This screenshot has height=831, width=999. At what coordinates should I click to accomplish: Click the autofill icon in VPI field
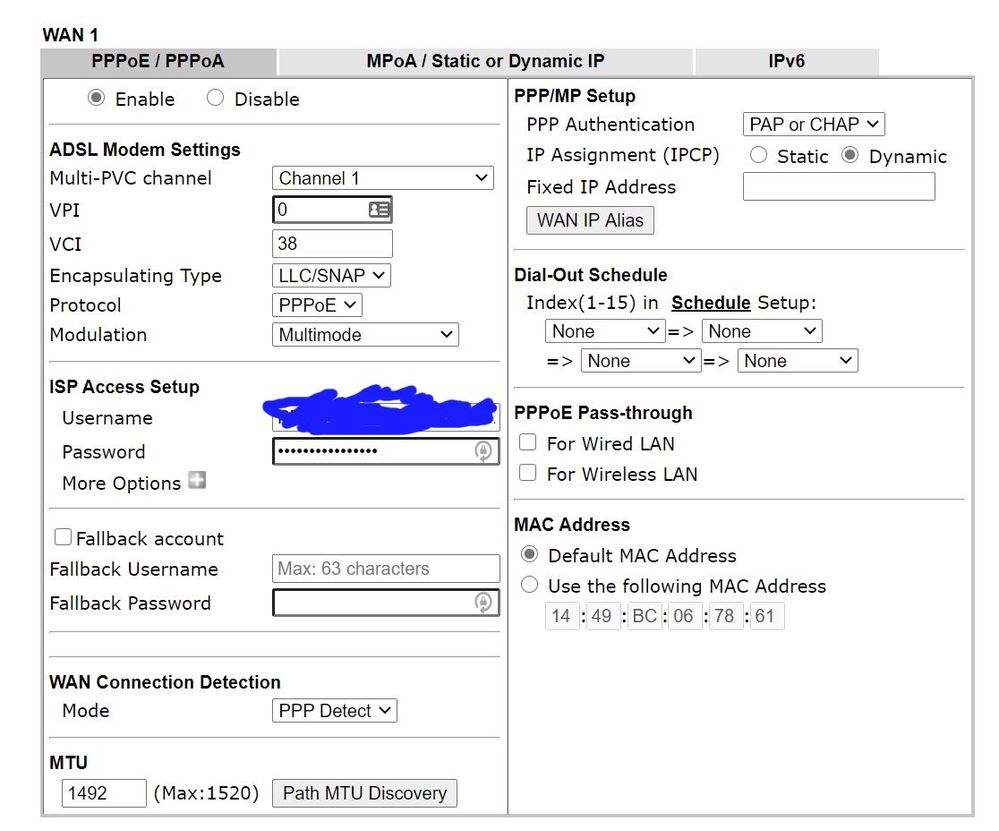[x=379, y=210]
